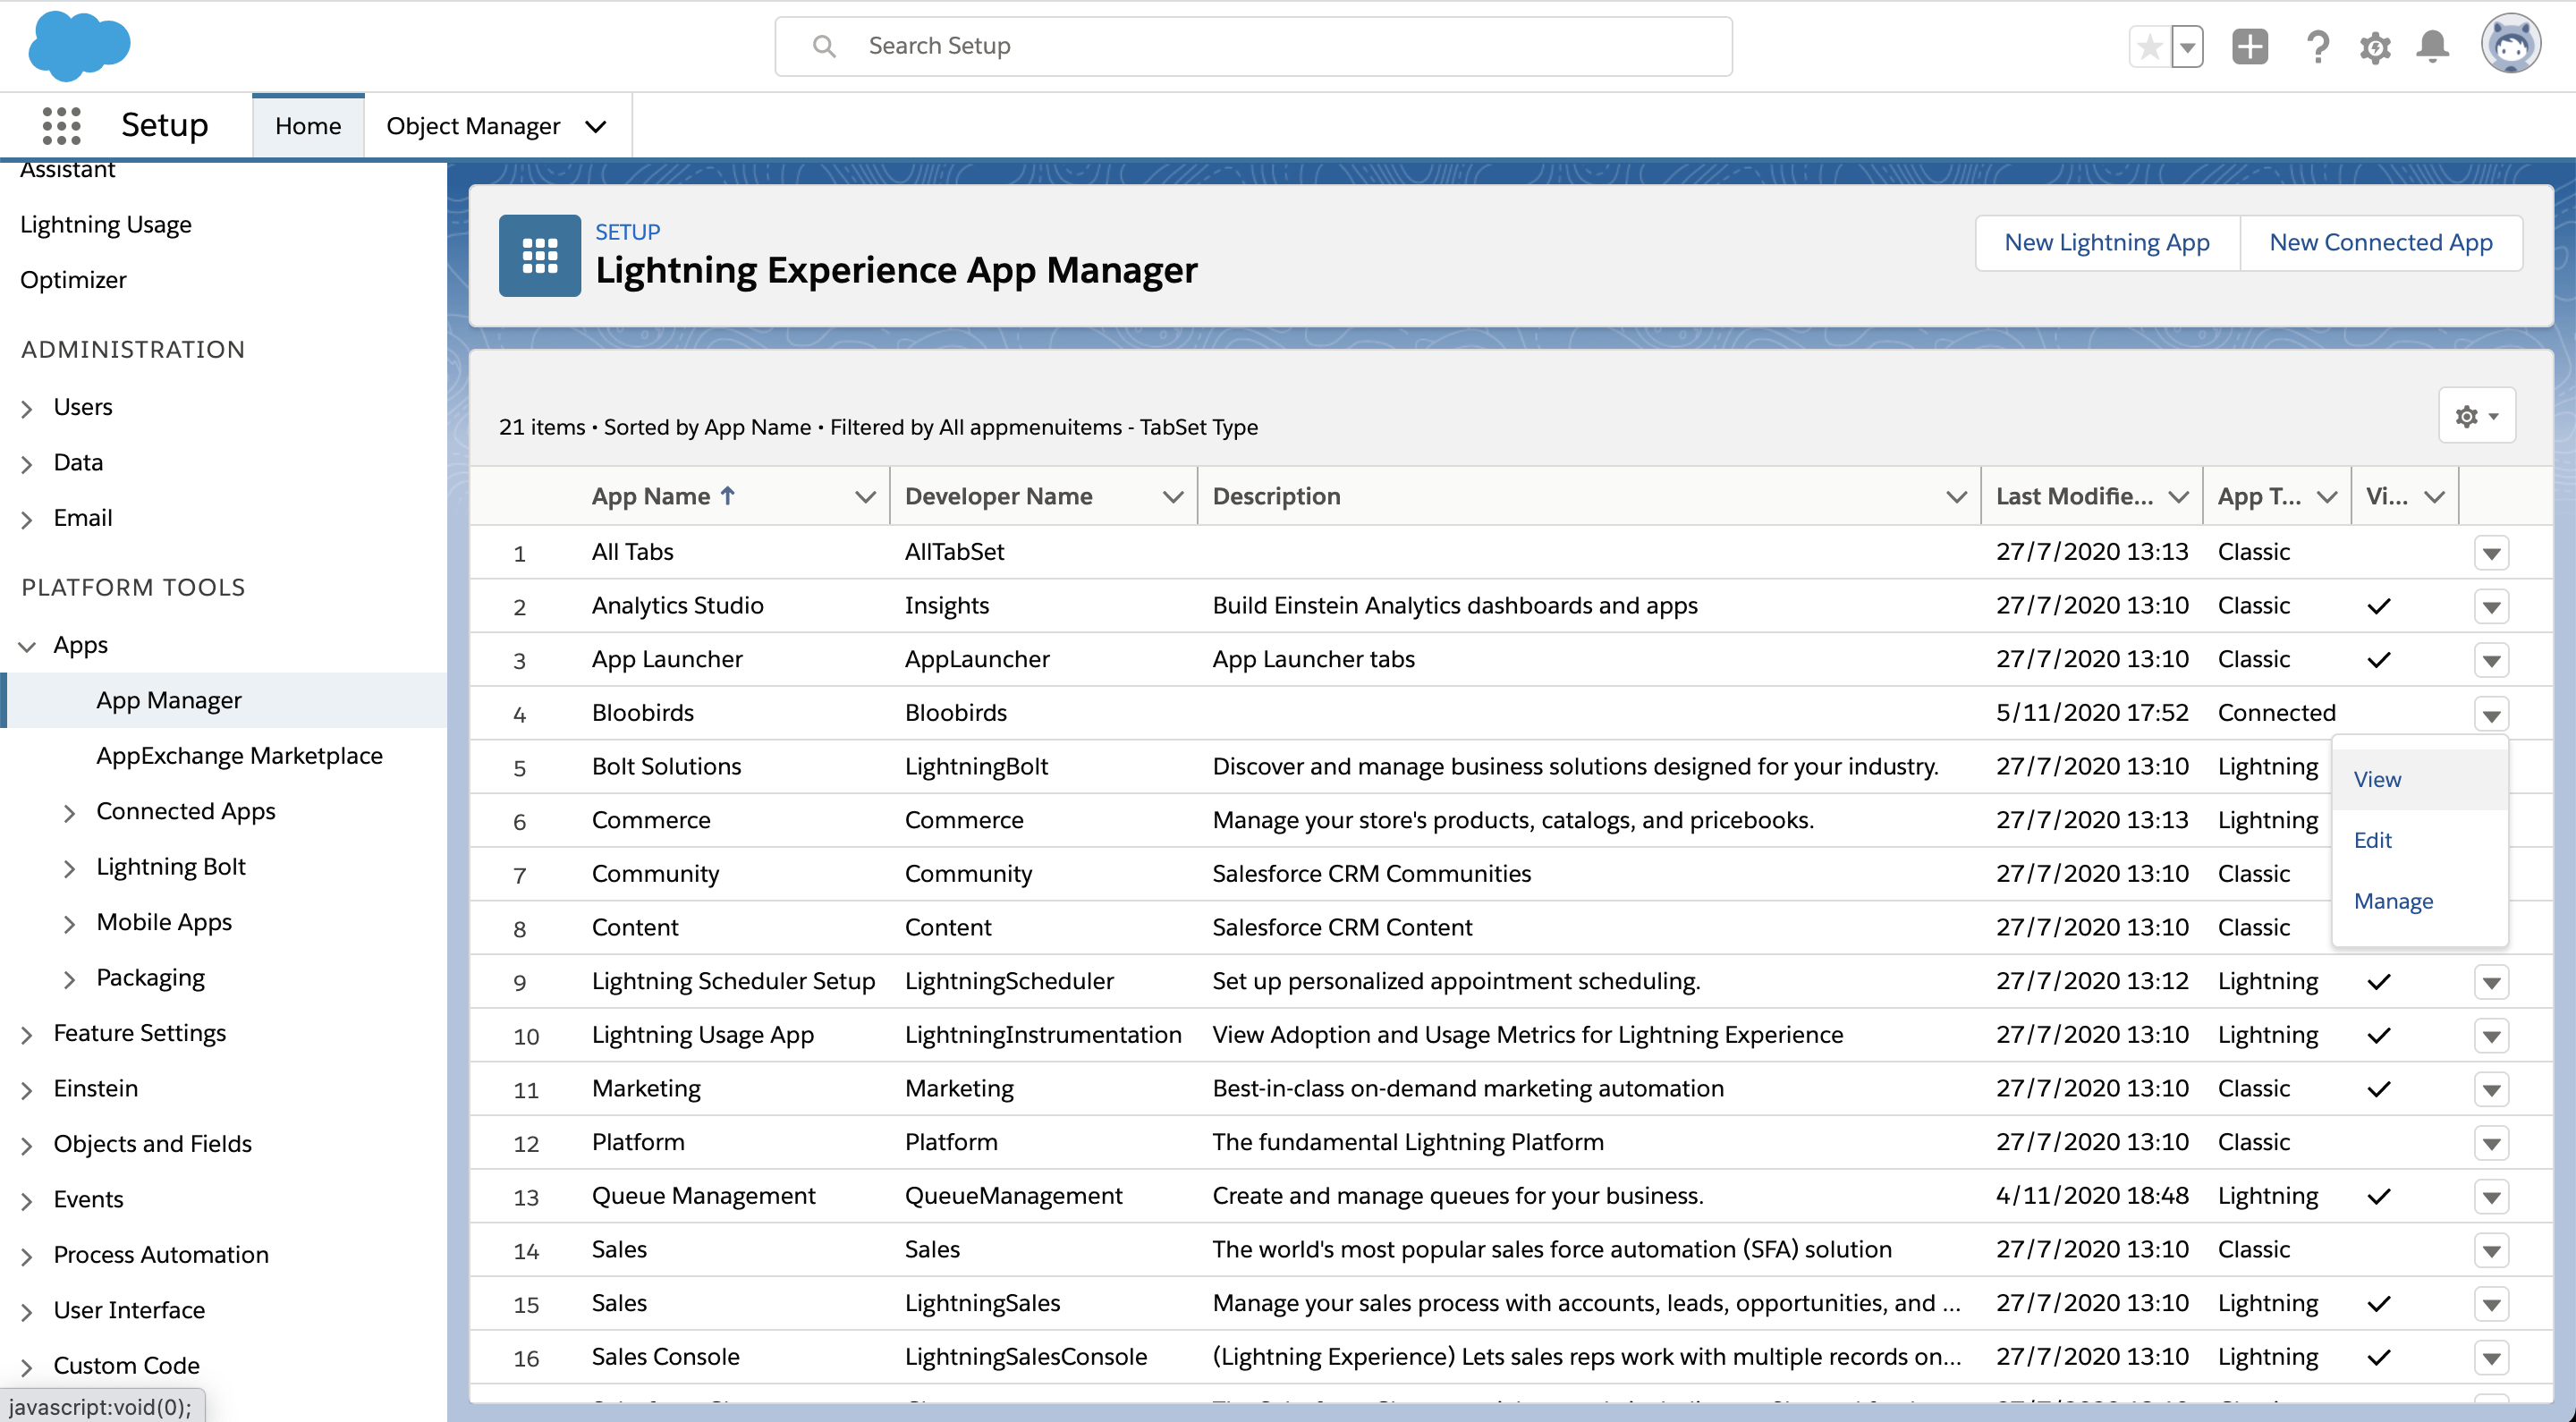This screenshot has width=2576, height=1422.
Task: Switch to the Home tab
Action: [308, 126]
